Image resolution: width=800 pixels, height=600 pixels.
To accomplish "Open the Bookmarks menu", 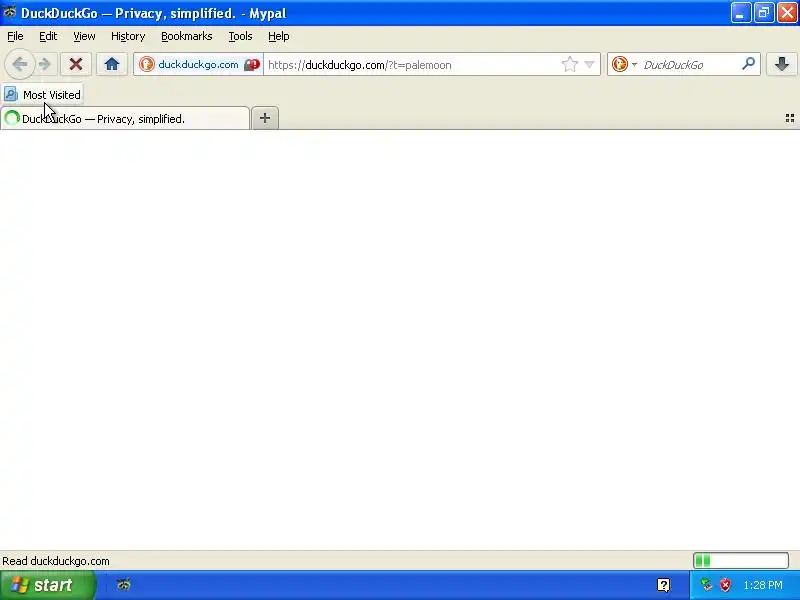I will 187,36.
